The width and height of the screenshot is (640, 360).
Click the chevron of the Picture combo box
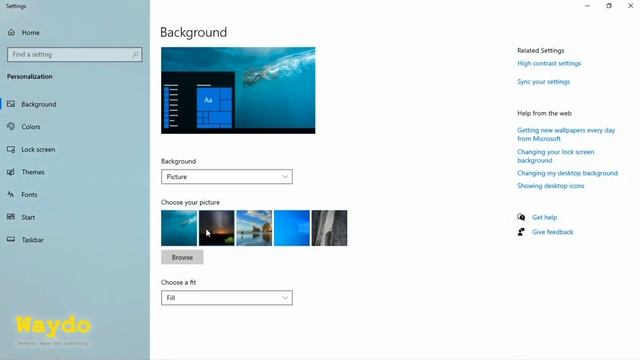(285, 177)
